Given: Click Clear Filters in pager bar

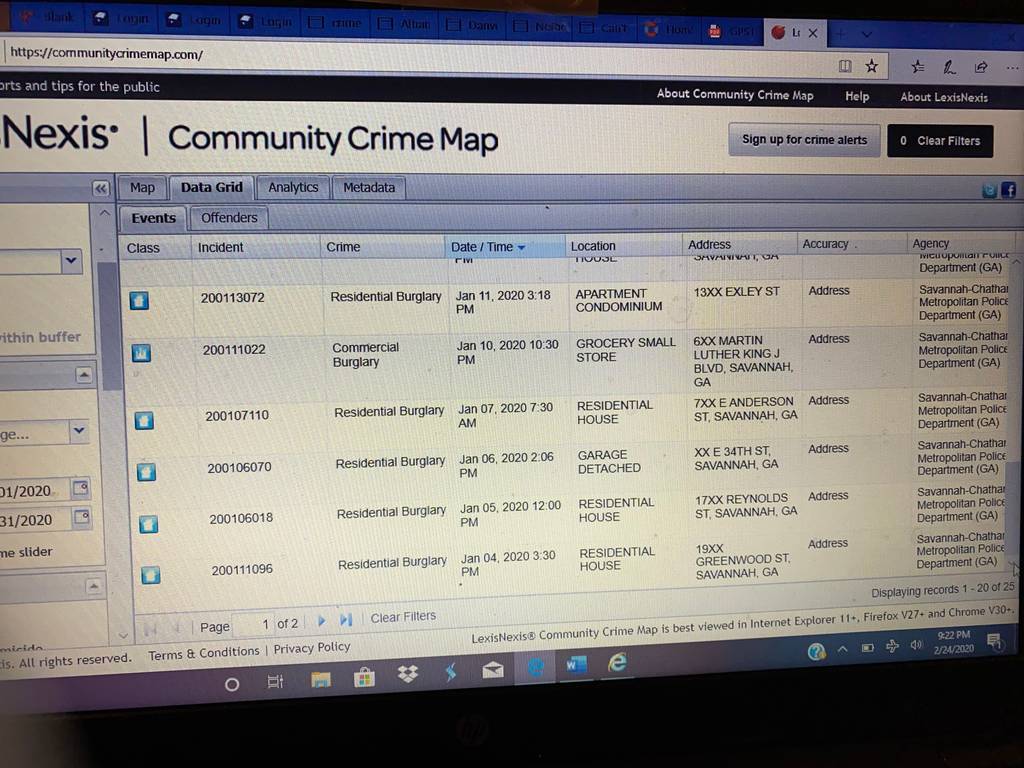Looking at the screenshot, I should (x=403, y=616).
